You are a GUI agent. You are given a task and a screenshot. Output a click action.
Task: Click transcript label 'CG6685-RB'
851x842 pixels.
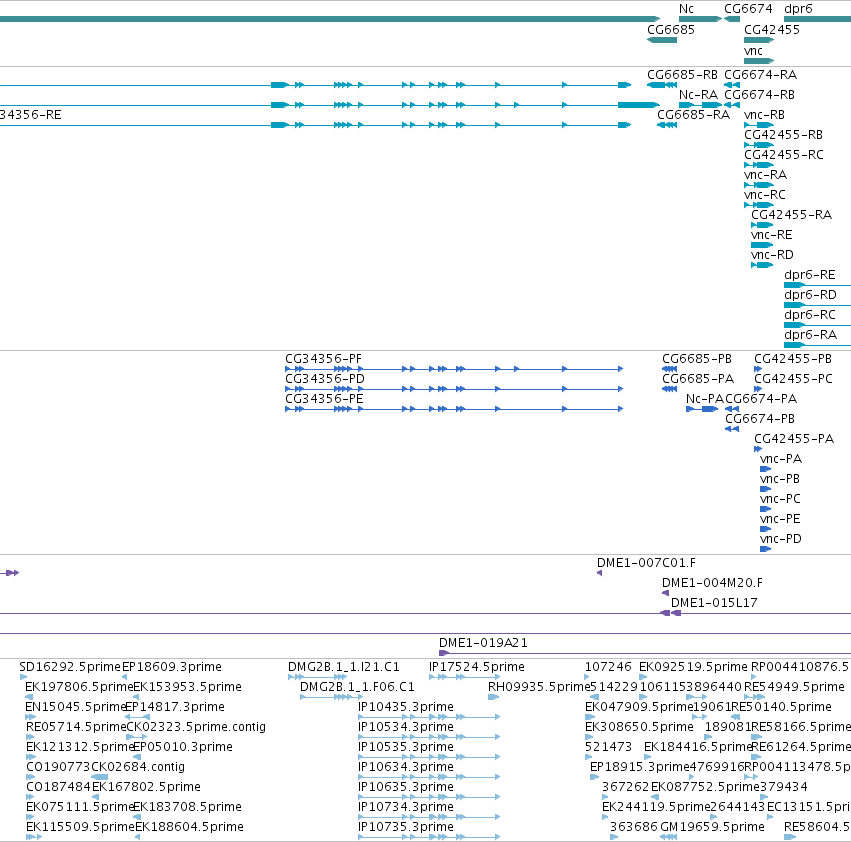pos(682,75)
